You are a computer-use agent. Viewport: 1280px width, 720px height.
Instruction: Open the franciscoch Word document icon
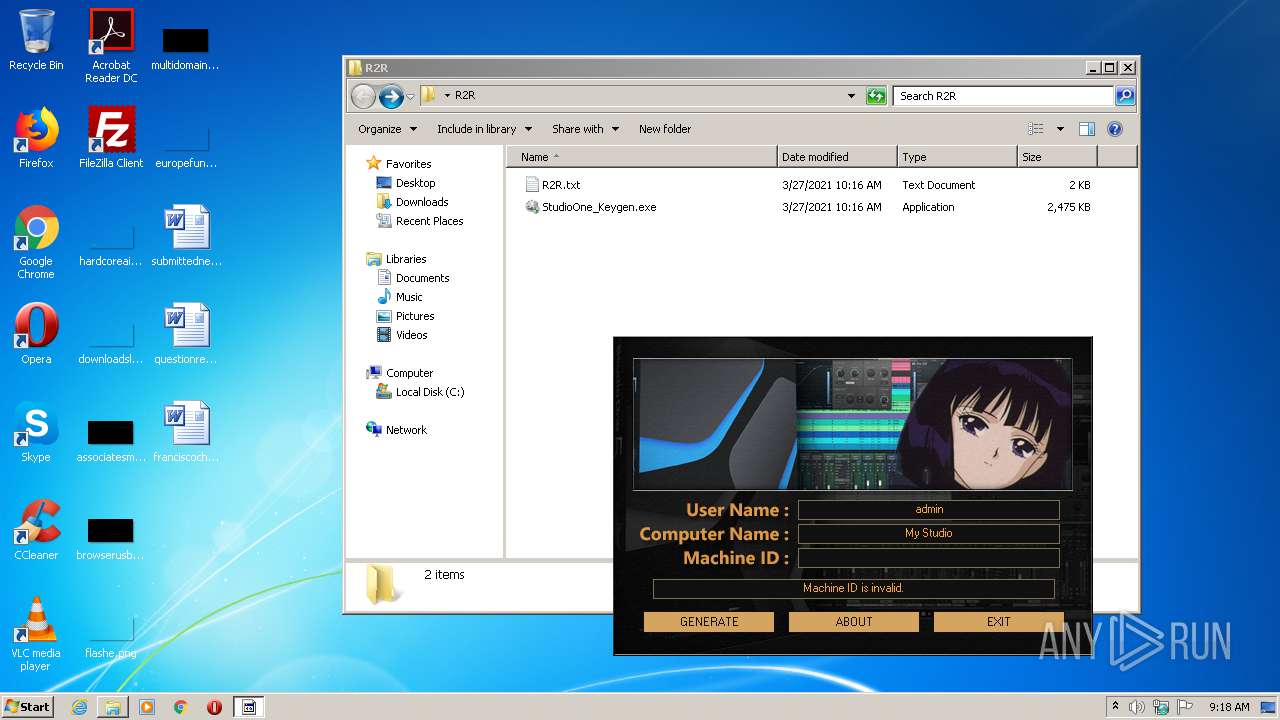186,432
